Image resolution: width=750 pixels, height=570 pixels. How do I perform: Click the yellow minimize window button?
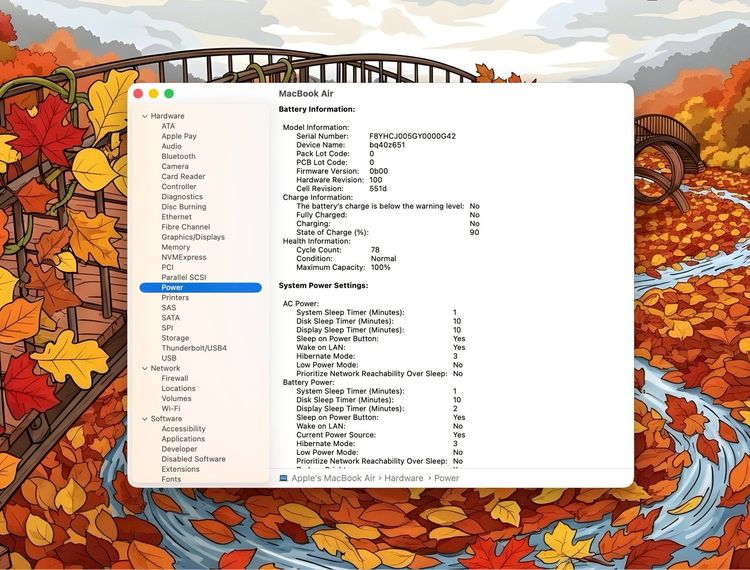154,94
